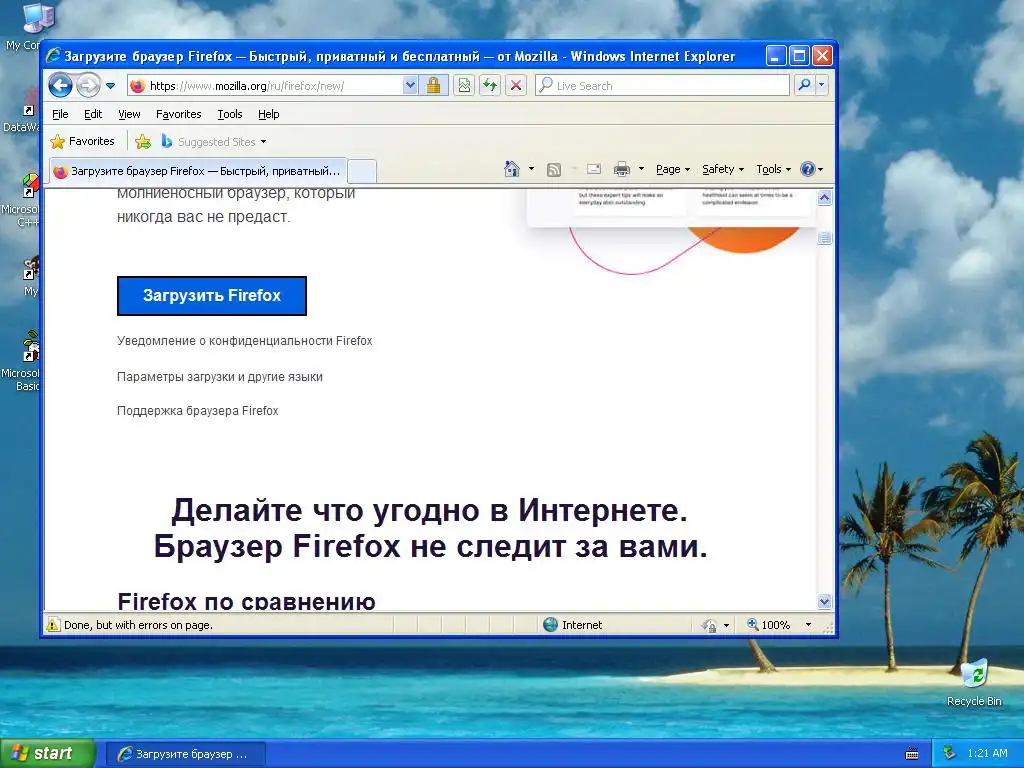Open the Tools menu in menu bar
The image size is (1024, 768).
230,114
